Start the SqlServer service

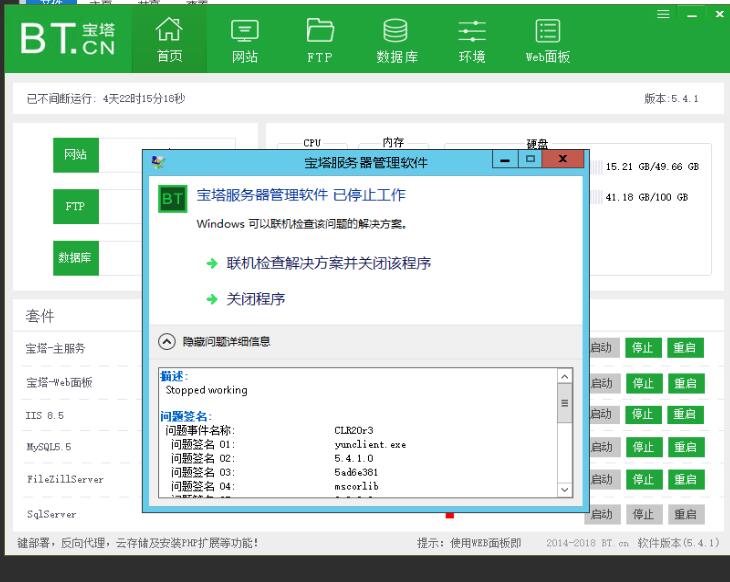pos(602,514)
